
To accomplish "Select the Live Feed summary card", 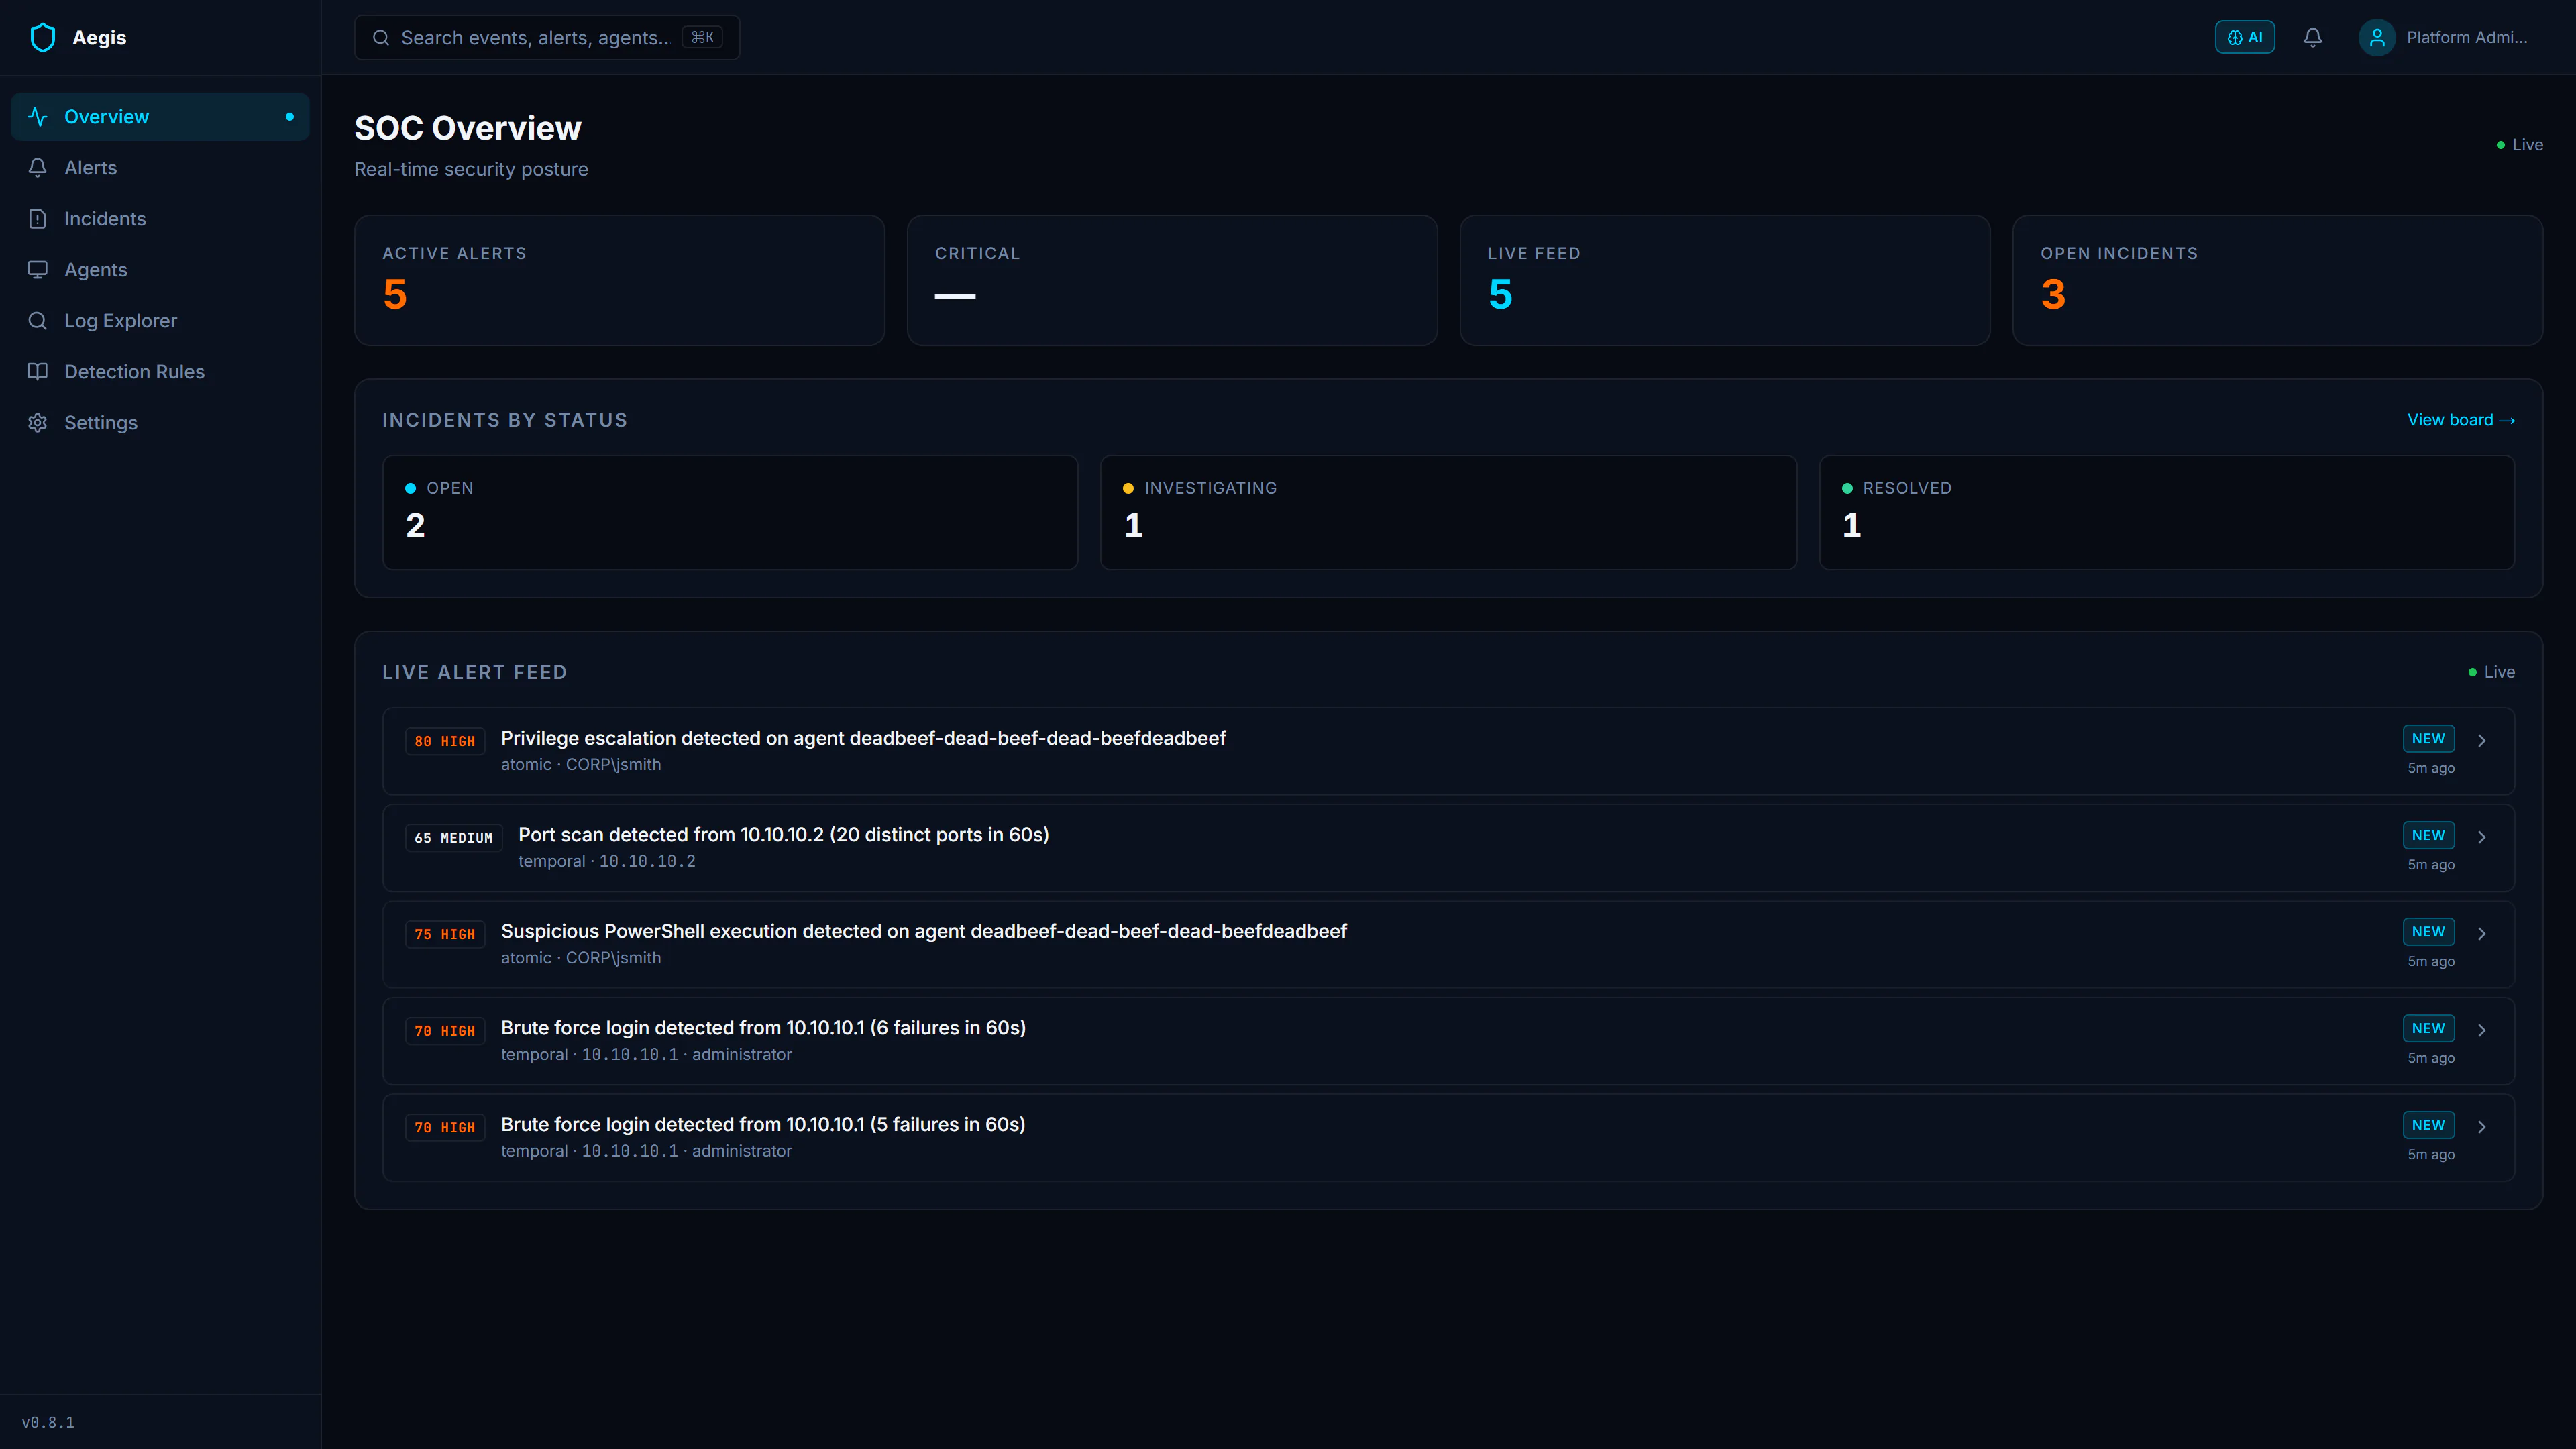I will click(x=1725, y=280).
